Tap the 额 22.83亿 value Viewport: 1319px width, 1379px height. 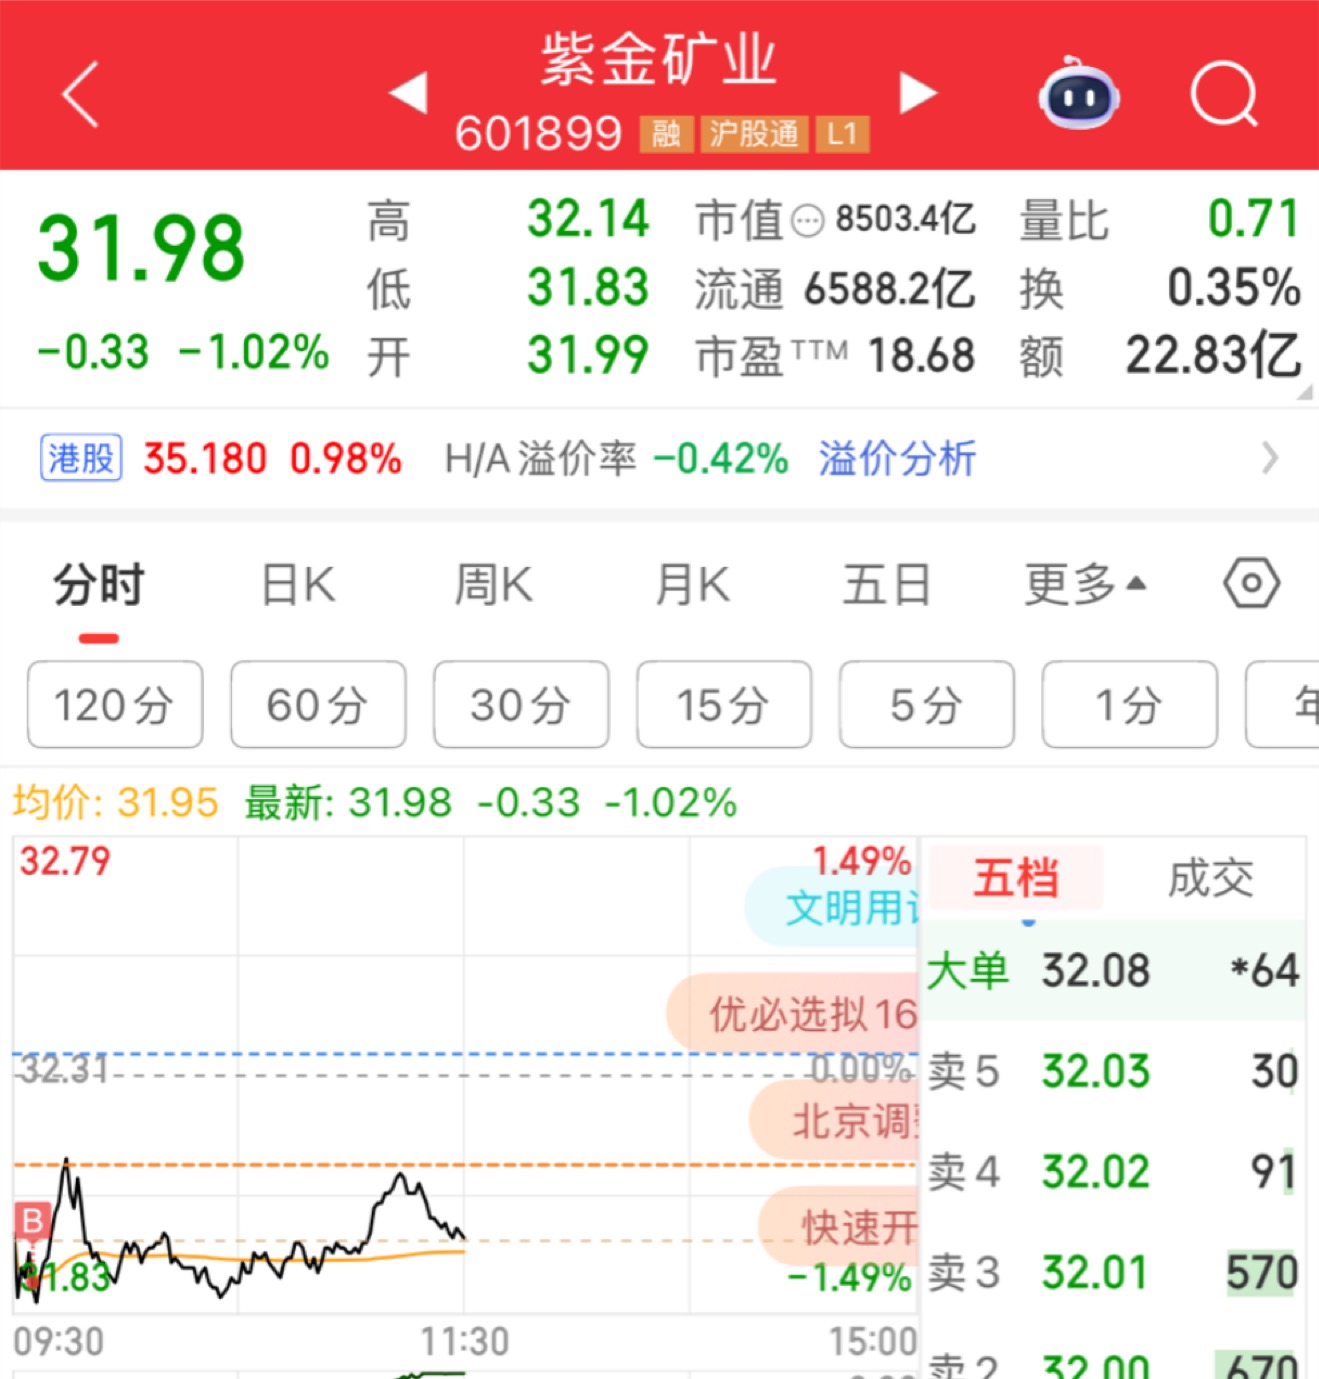click(x=1213, y=355)
